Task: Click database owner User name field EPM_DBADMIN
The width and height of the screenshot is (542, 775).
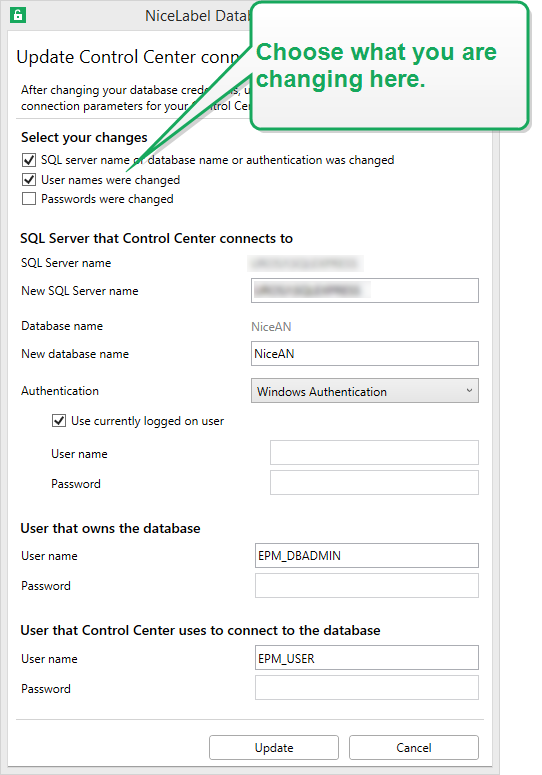Action: pos(367,556)
